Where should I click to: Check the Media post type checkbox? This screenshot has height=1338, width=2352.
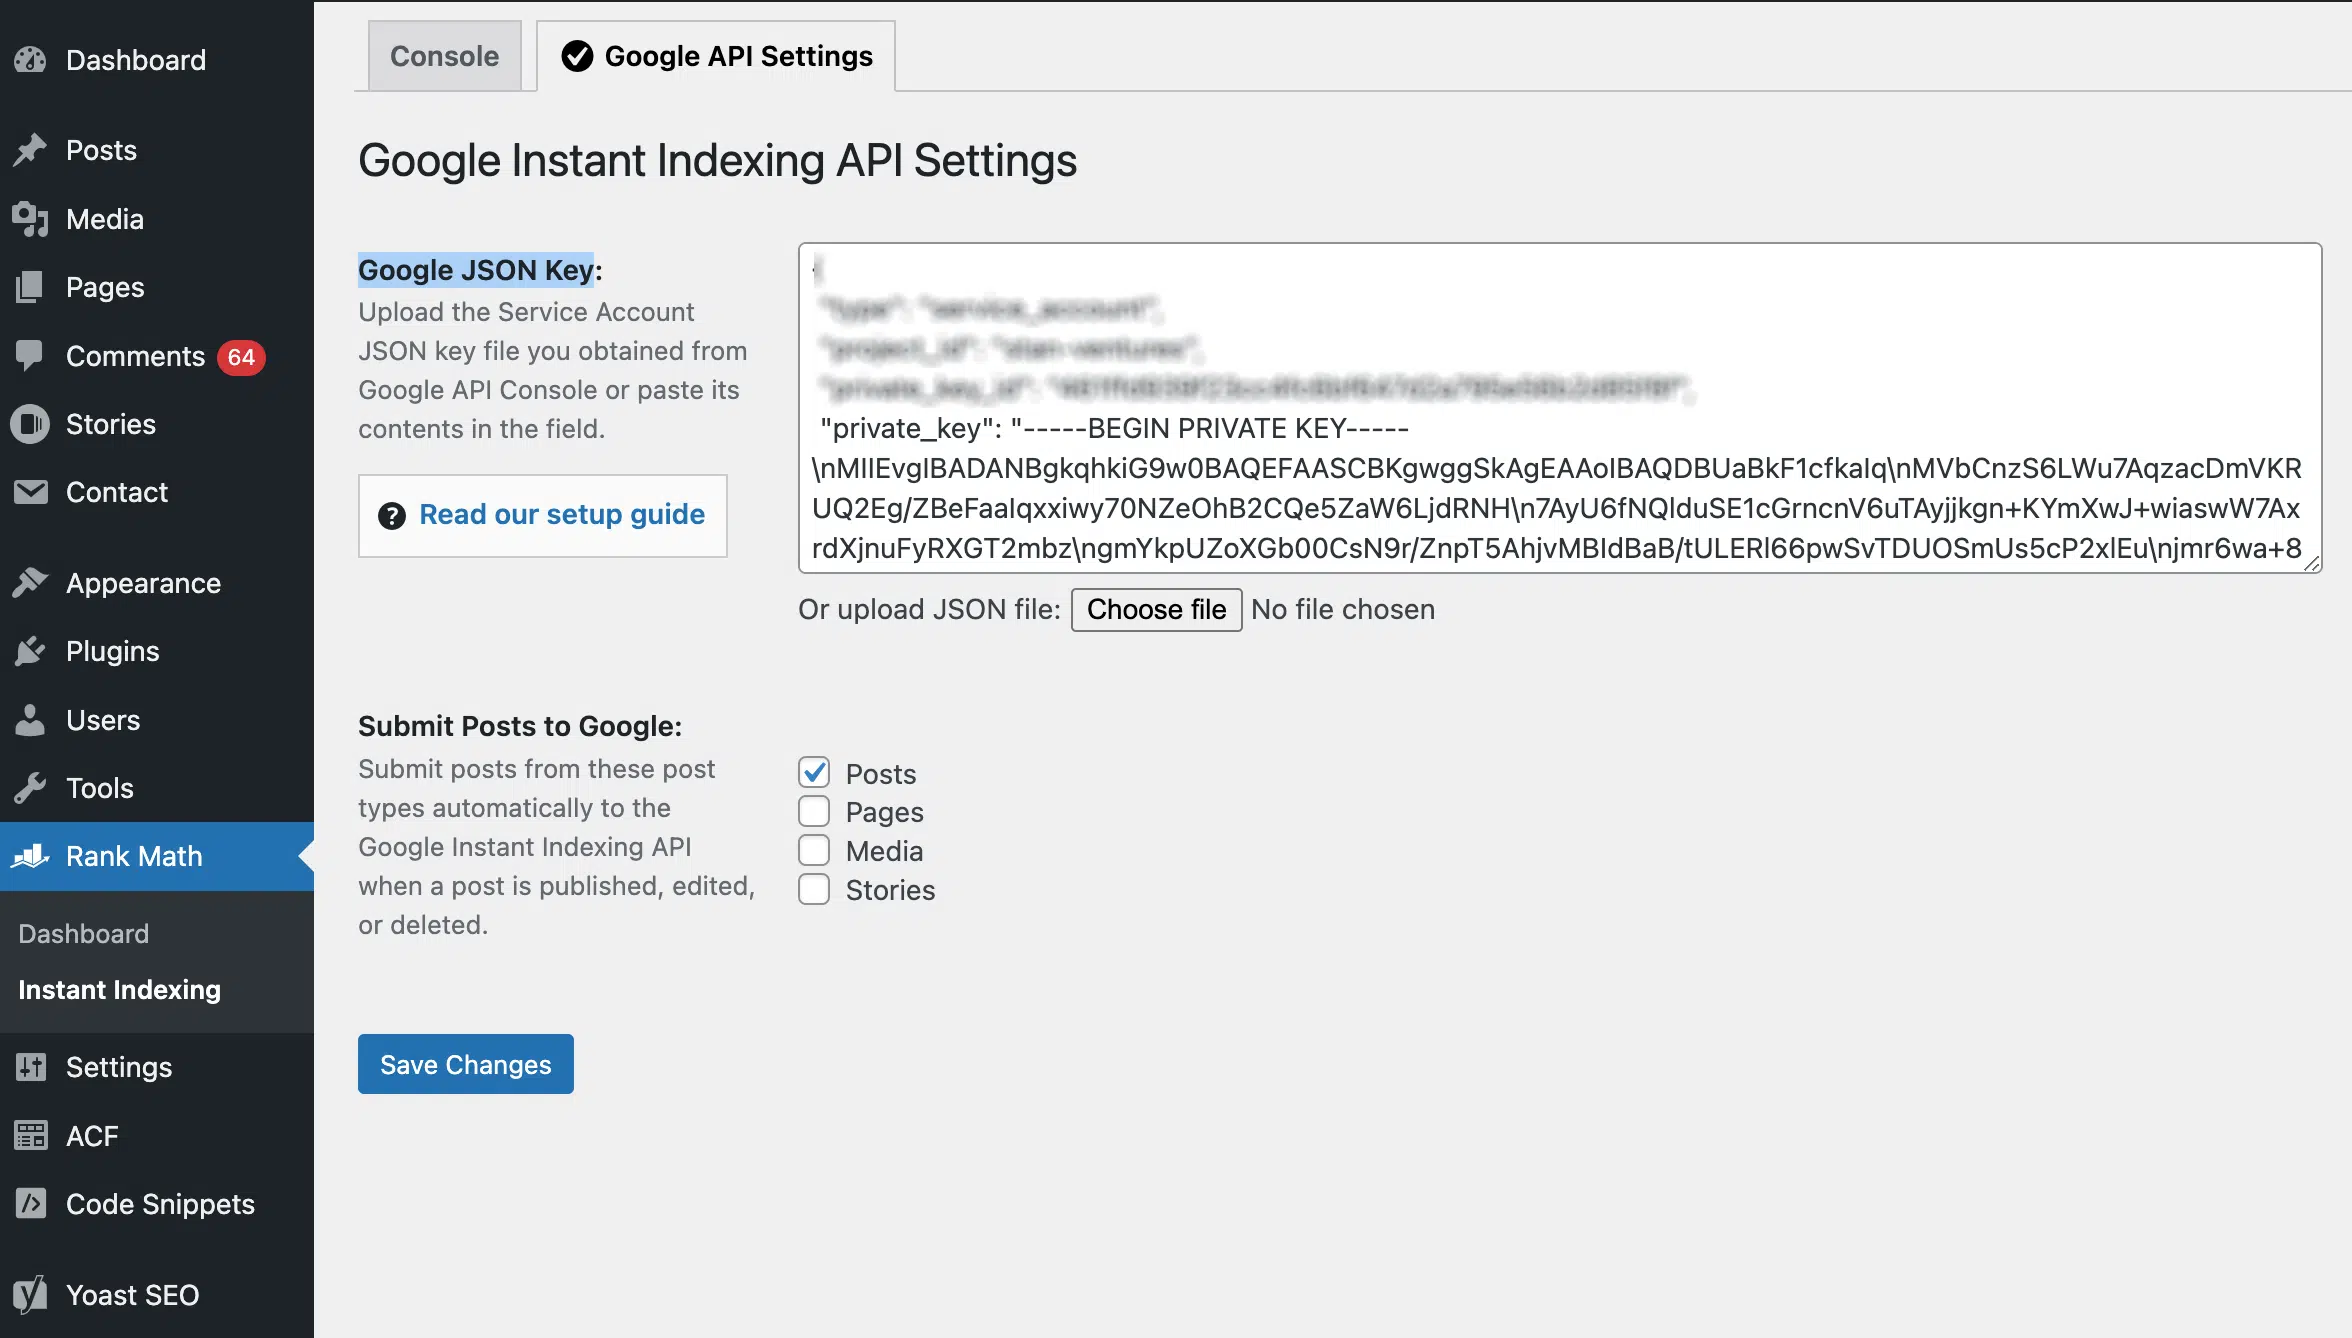[814, 850]
